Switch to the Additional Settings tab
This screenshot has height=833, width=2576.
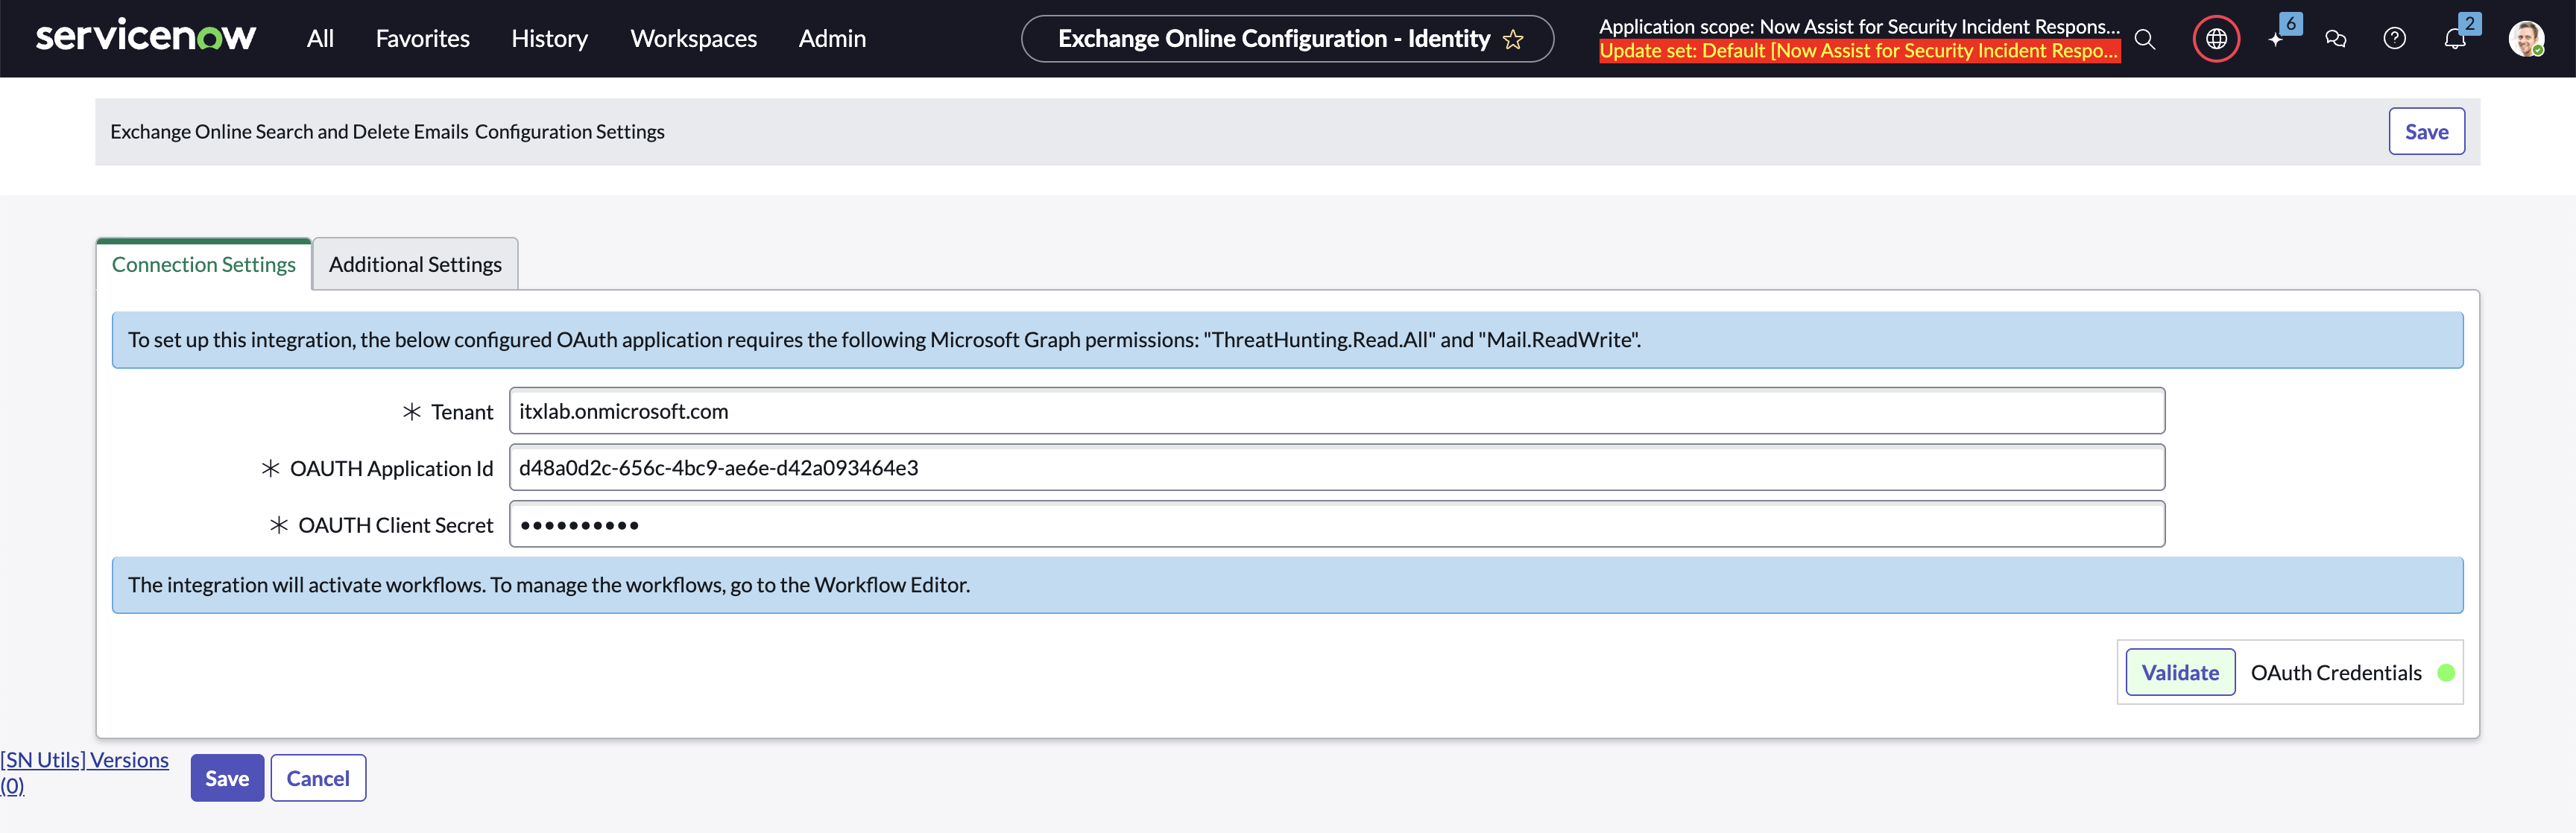(415, 264)
